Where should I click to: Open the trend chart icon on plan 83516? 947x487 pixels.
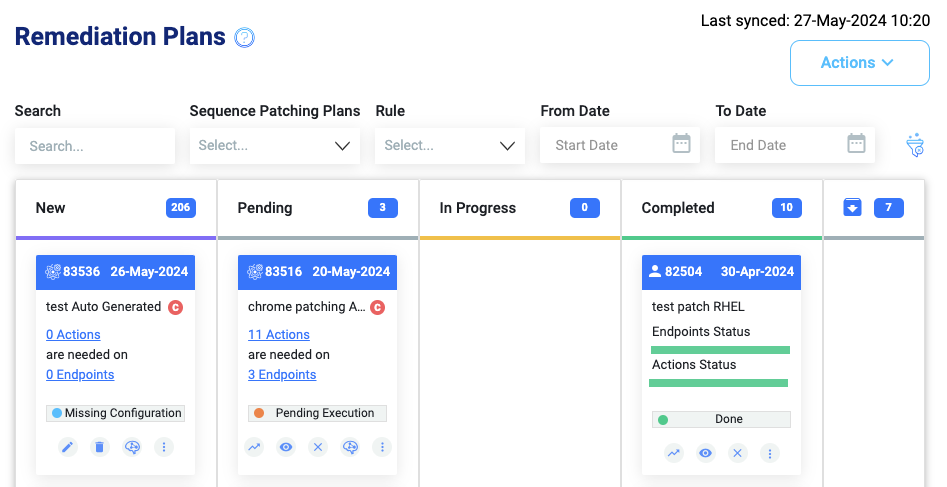(x=254, y=447)
